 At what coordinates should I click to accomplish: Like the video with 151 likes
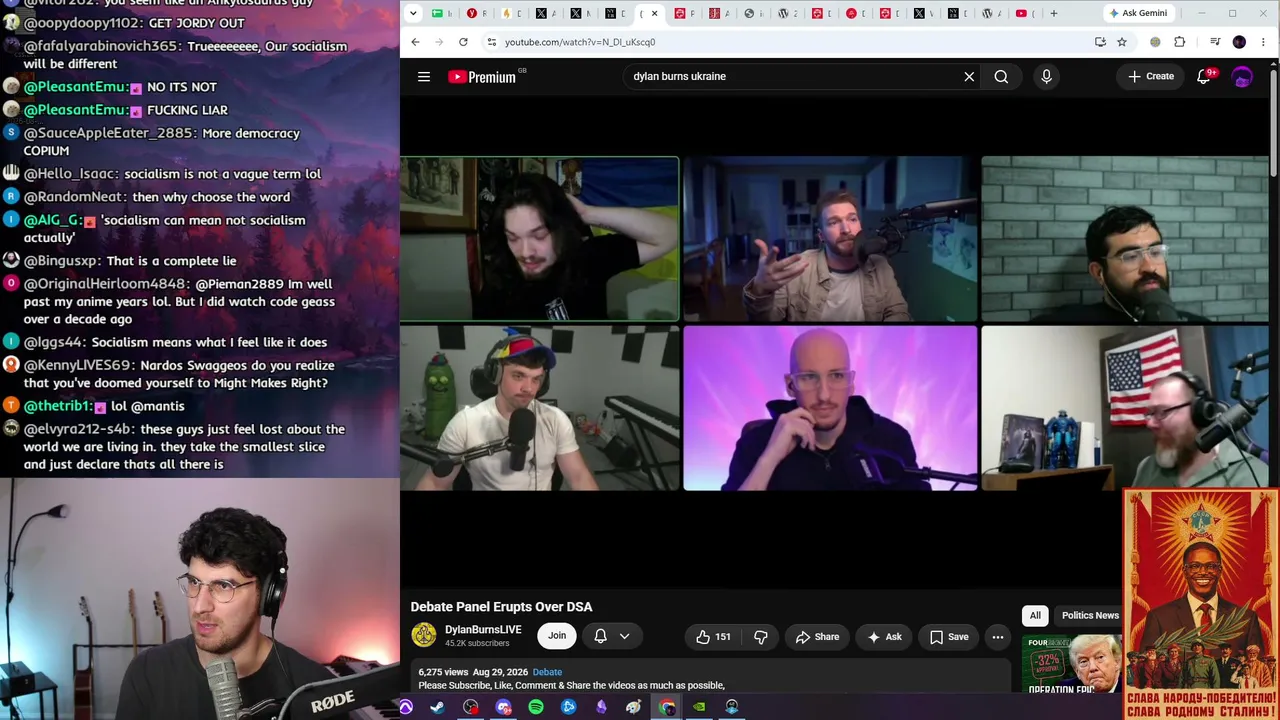[713, 637]
